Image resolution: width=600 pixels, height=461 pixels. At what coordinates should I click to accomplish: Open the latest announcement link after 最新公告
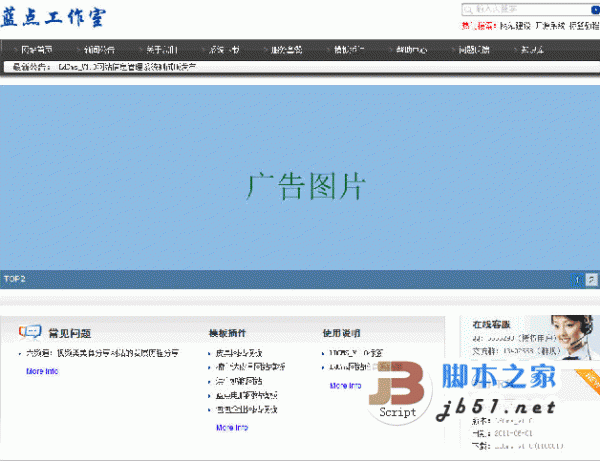[127, 67]
